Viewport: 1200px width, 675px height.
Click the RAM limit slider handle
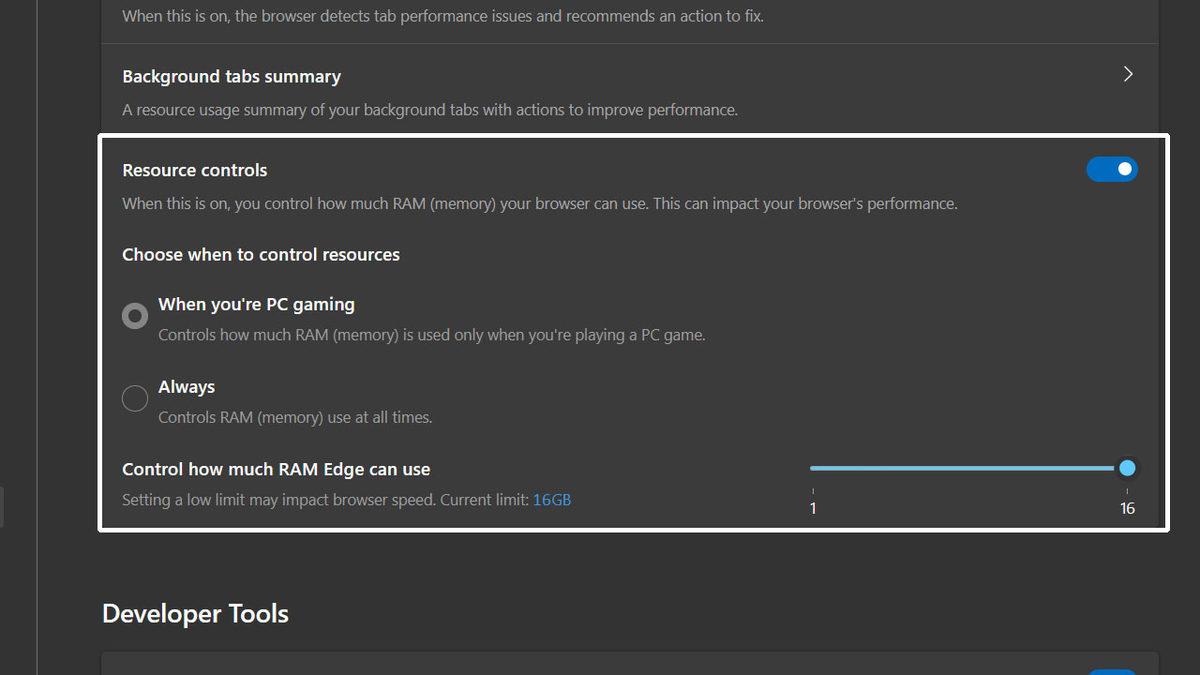pos(1127,468)
